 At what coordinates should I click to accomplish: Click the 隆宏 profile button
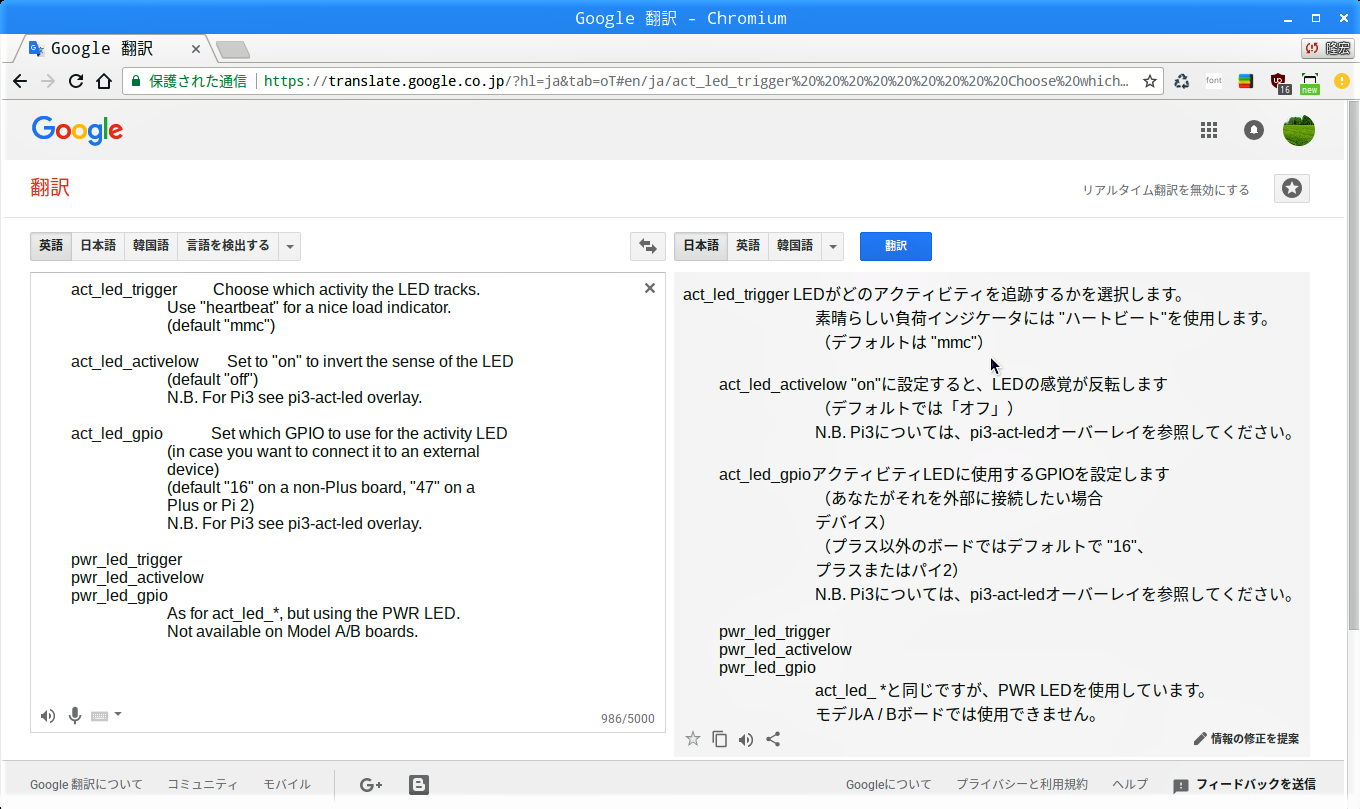pyautogui.click(x=1327, y=48)
